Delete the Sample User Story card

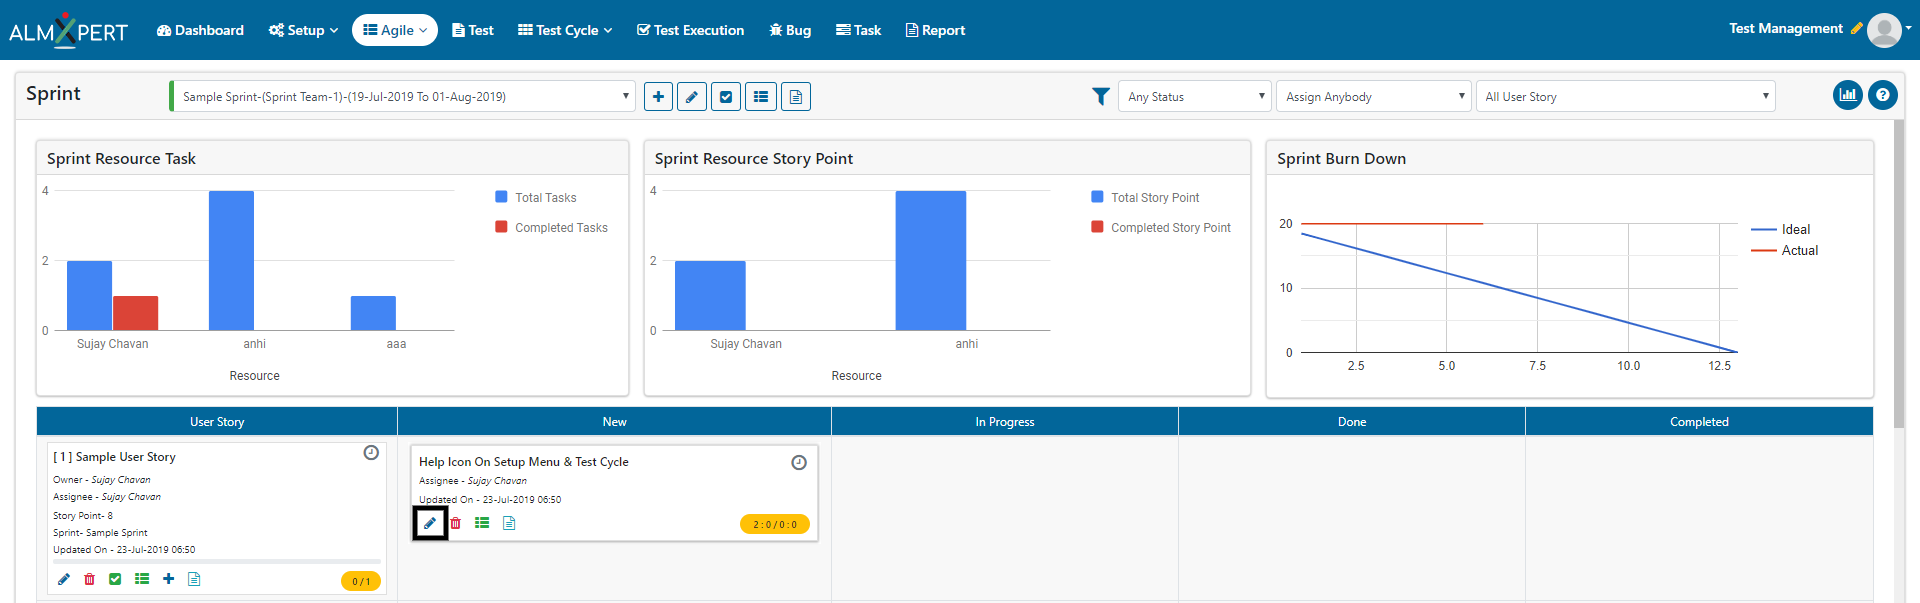pyautogui.click(x=90, y=579)
